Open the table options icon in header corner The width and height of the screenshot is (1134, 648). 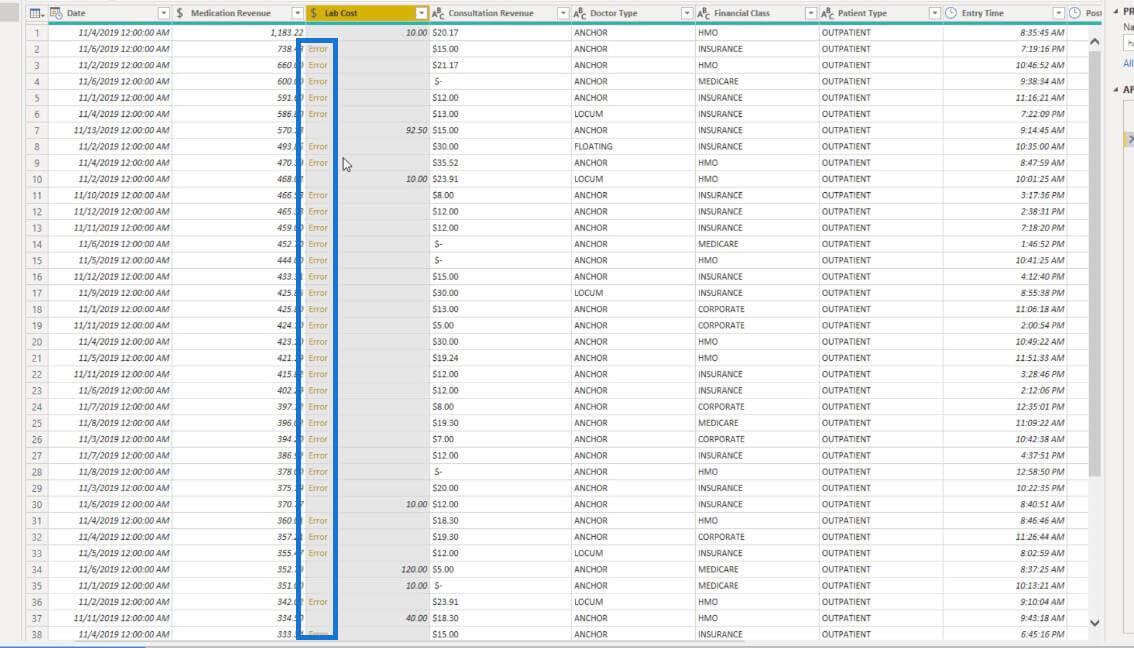coord(36,13)
